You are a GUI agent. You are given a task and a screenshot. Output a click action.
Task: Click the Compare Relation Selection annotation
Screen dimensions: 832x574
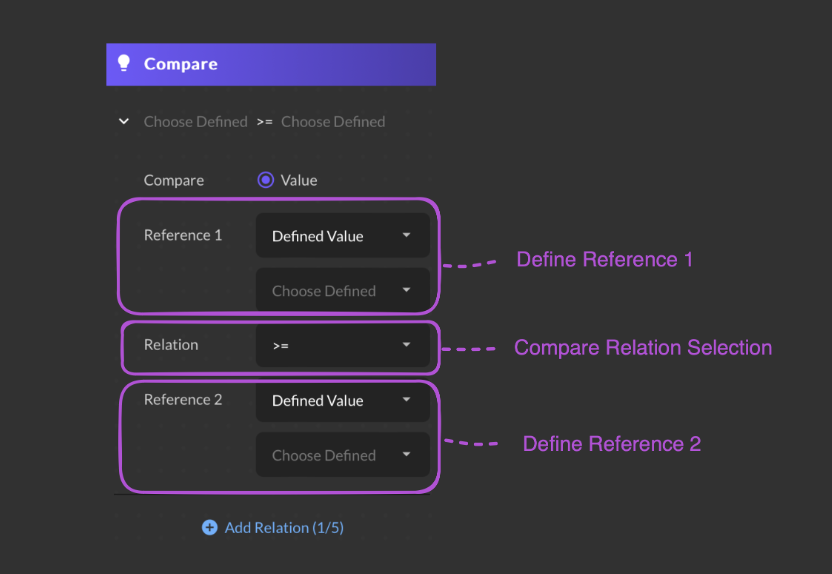pos(643,348)
